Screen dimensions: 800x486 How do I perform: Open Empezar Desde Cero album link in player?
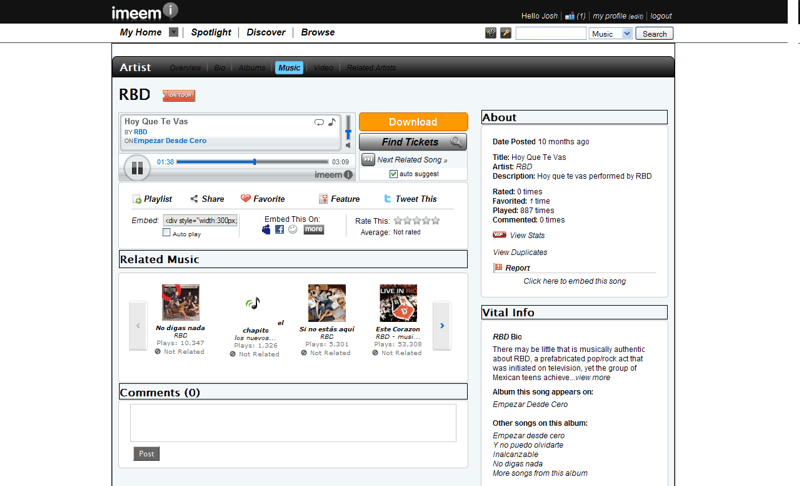(x=170, y=141)
